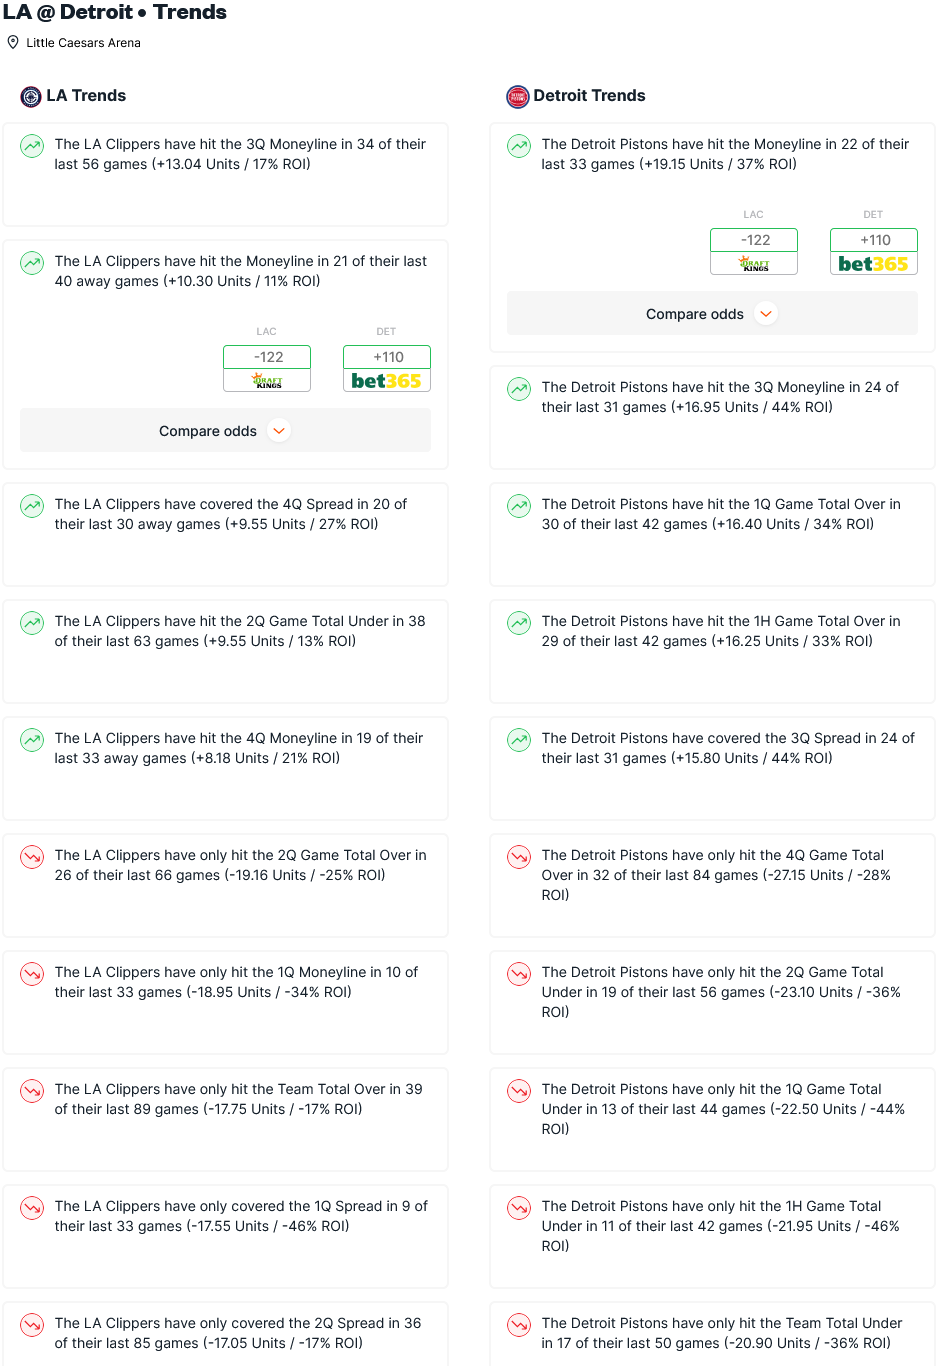The width and height of the screenshot is (938, 1366).
Task: Open the Clippers 4Q Spread away games trend
Action: click(225, 534)
